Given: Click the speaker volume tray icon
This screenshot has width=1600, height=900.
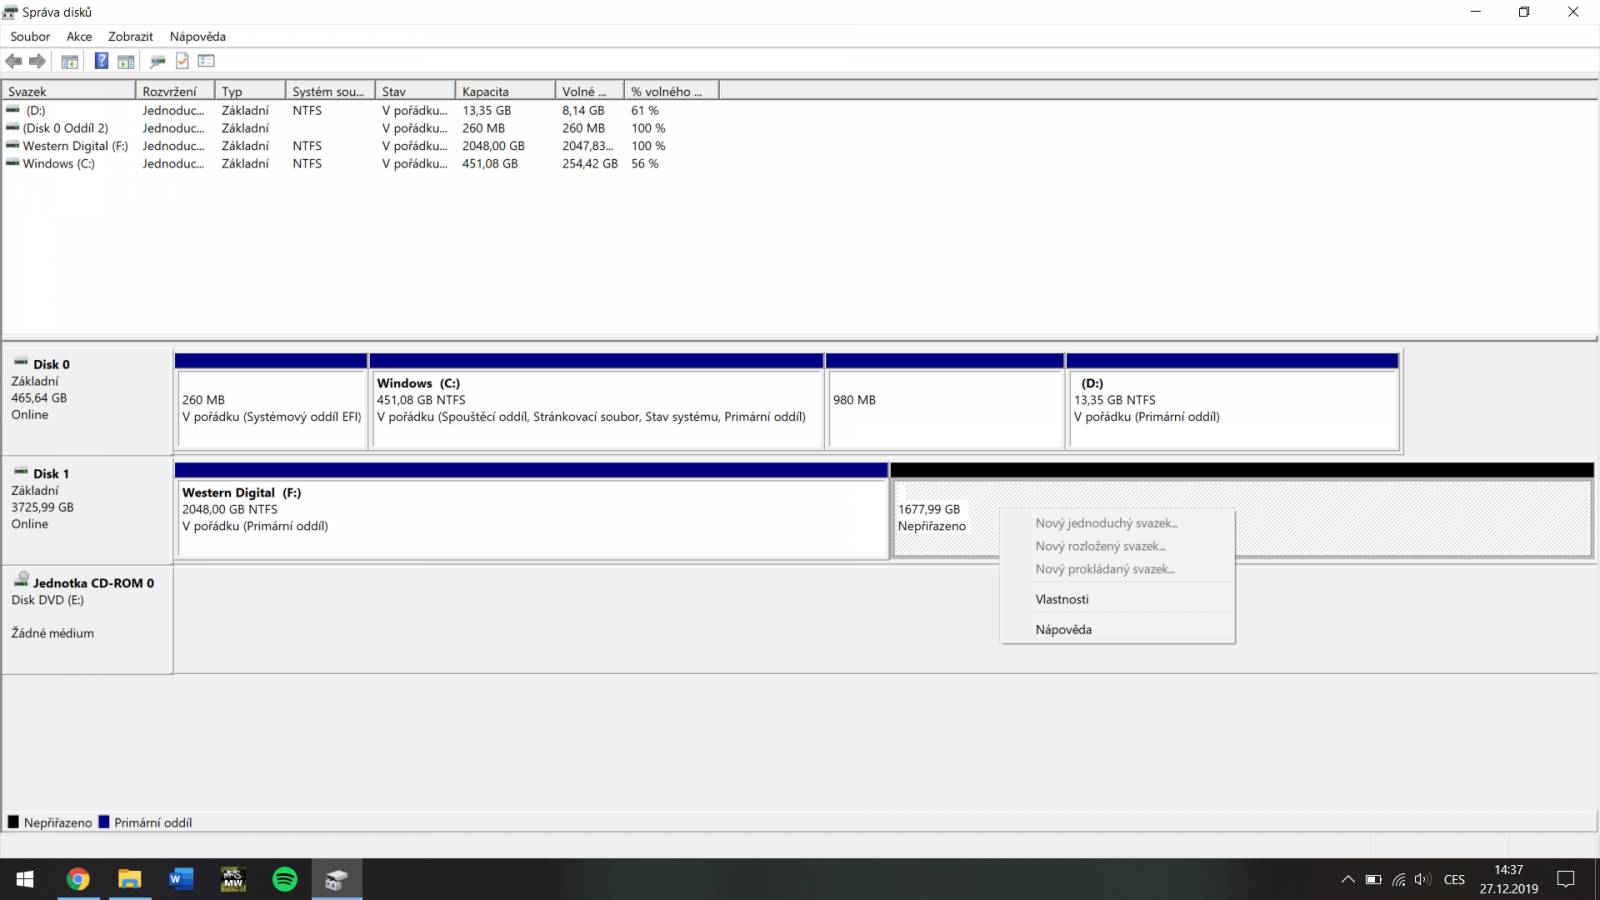Looking at the screenshot, I should 1423,880.
